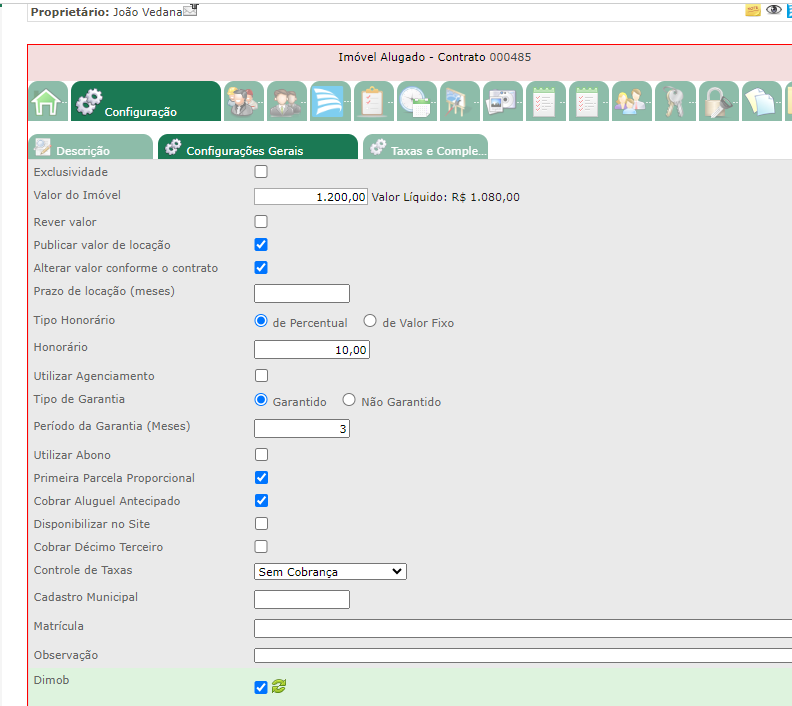Click the Honorário value field
792x706 pixels.
click(x=312, y=350)
